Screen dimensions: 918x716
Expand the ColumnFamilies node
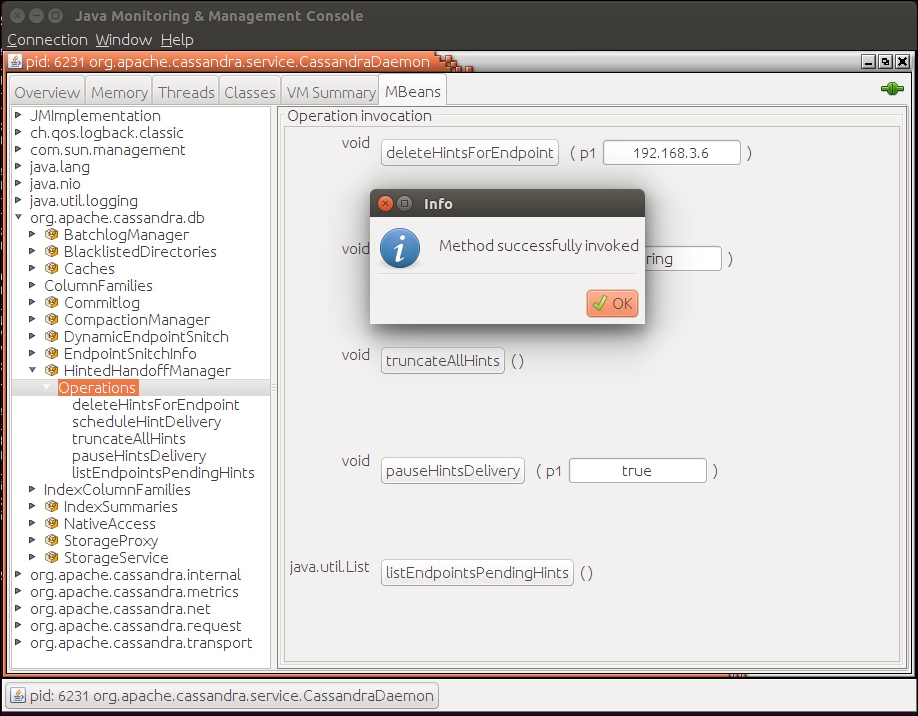pos(32,285)
